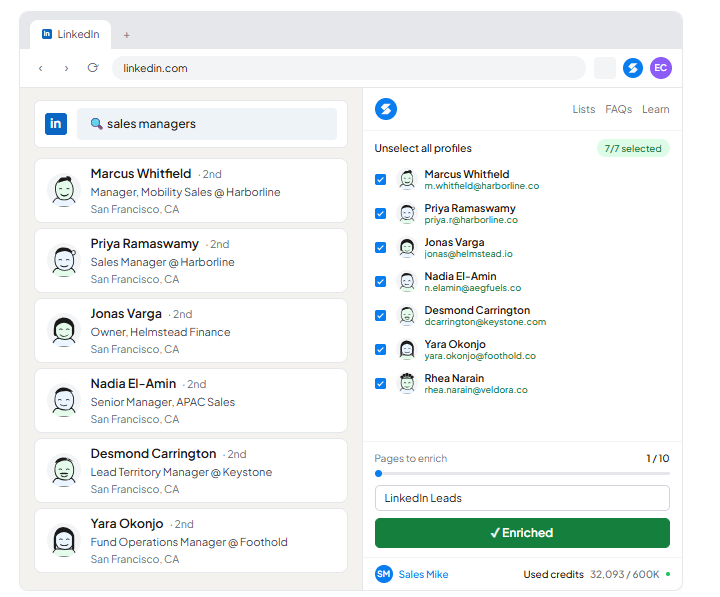Click email priya.r@harborline.co
Image resolution: width=720 pixels, height=597 pixels.
[471, 220]
